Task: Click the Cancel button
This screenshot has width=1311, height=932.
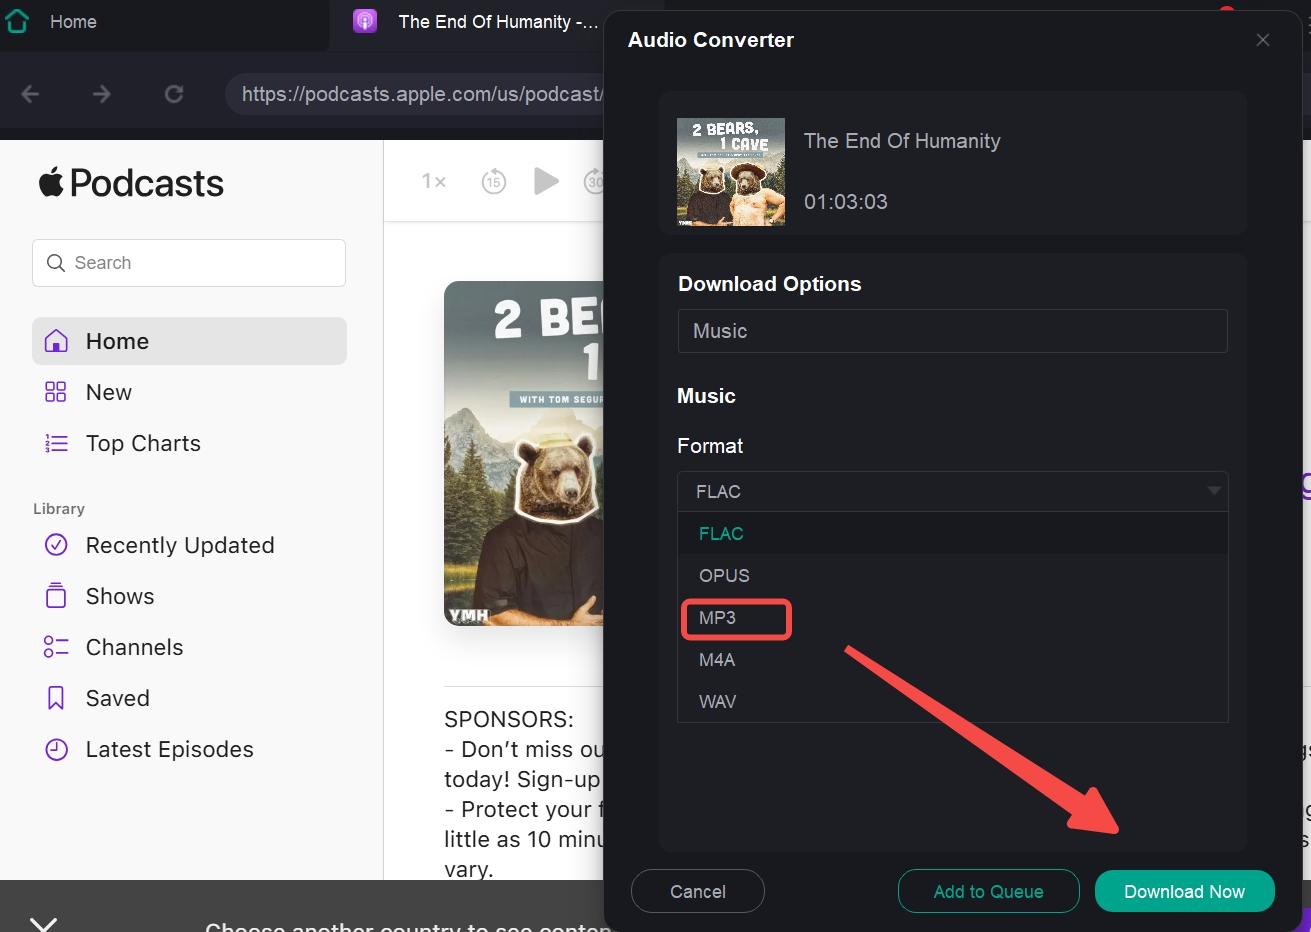Action: 698,891
